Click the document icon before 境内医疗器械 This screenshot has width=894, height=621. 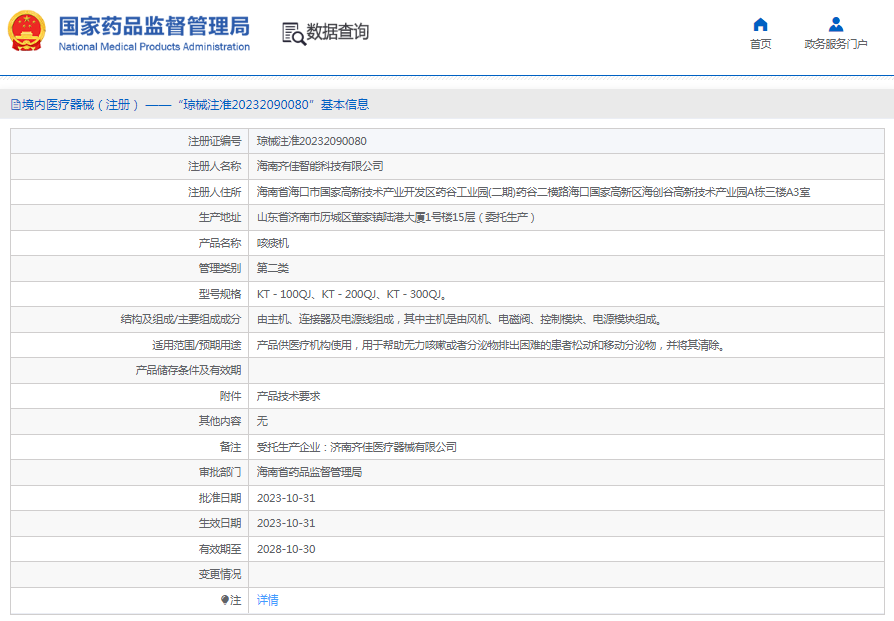click(16, 105)
